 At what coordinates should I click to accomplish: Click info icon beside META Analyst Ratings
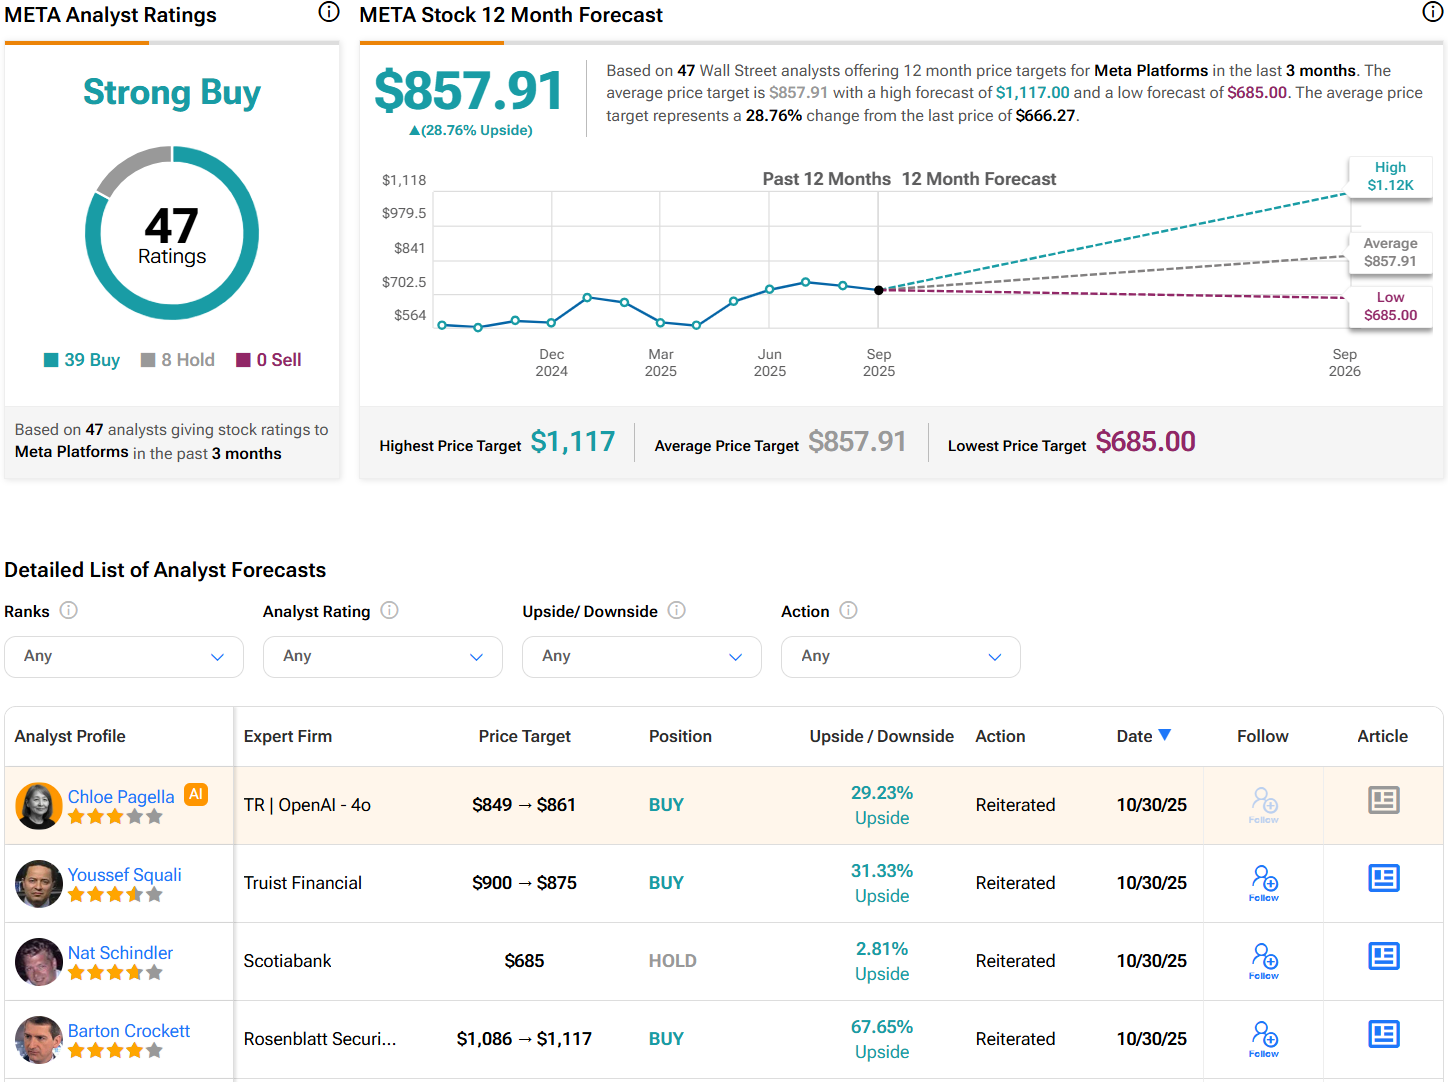pyautogui.click(x=328, y=12)
